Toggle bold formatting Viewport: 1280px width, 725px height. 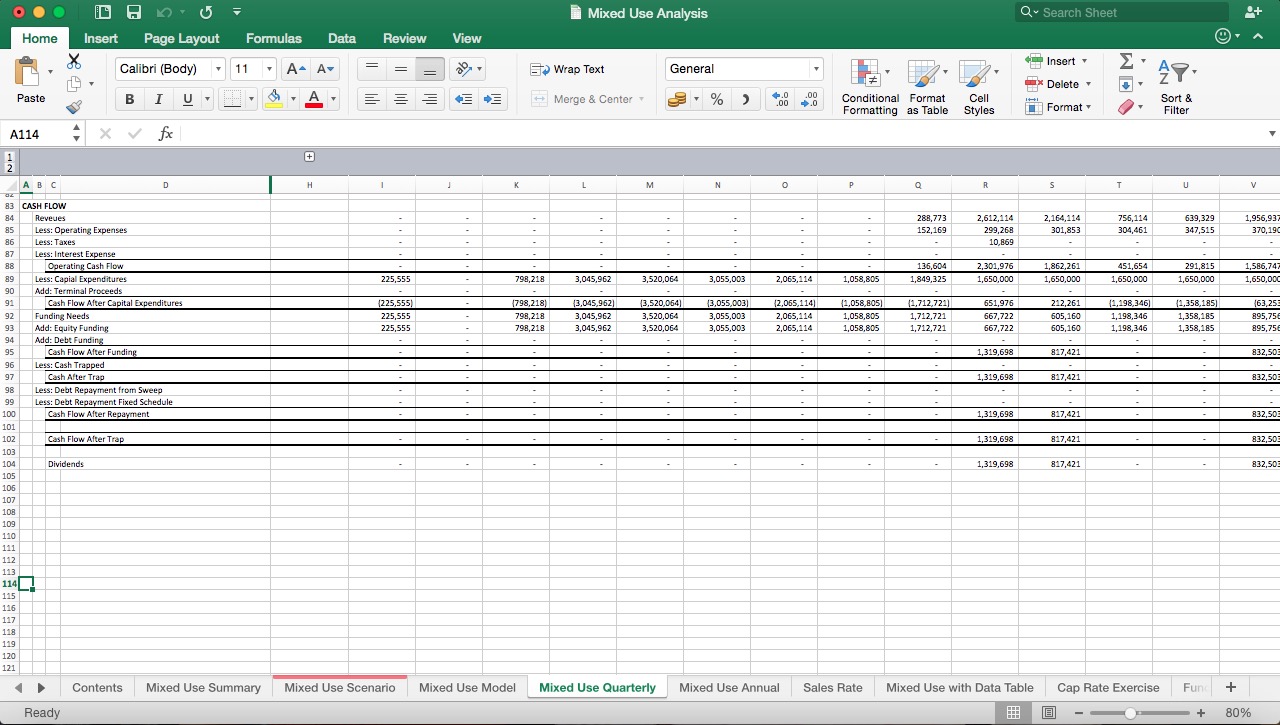coord(129,99)
